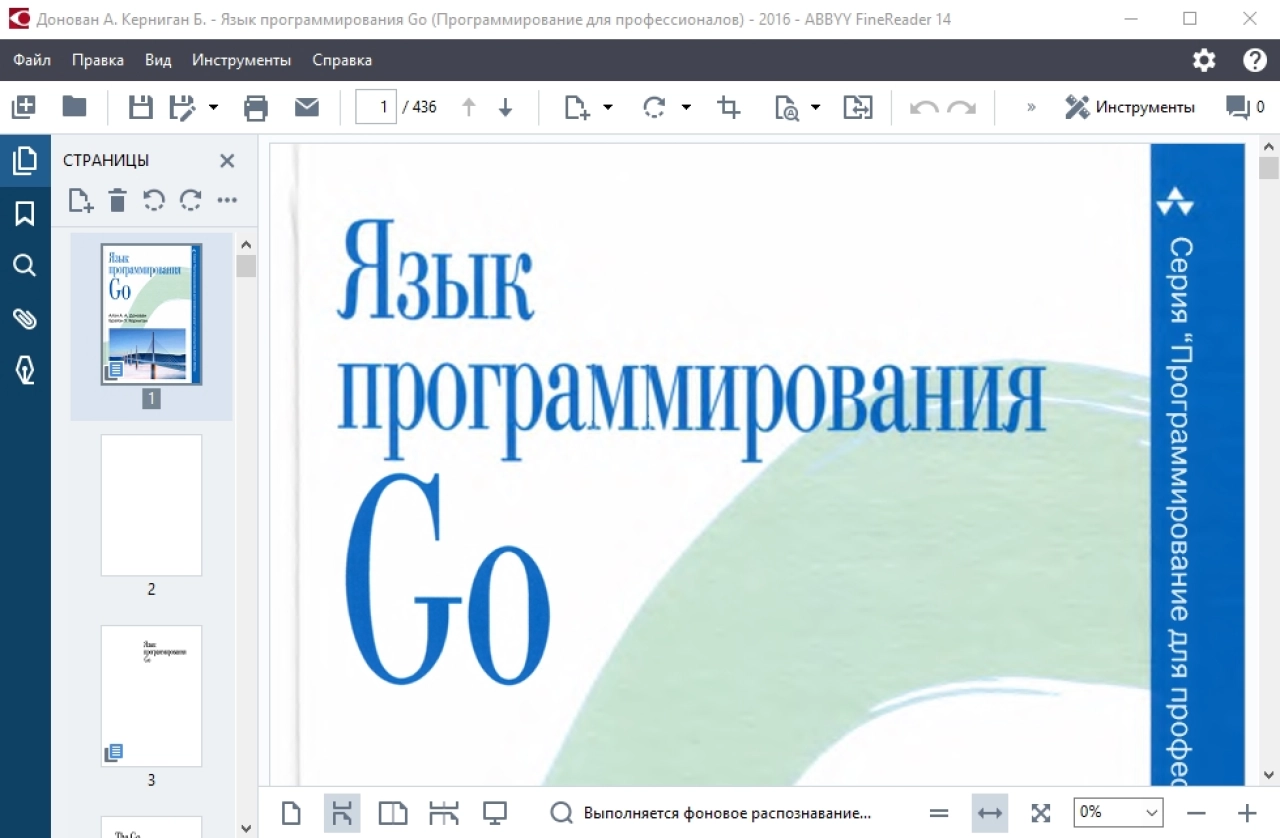
Task: Open the Справка menu
Action: pyautogui.click(x=342, y=60)
